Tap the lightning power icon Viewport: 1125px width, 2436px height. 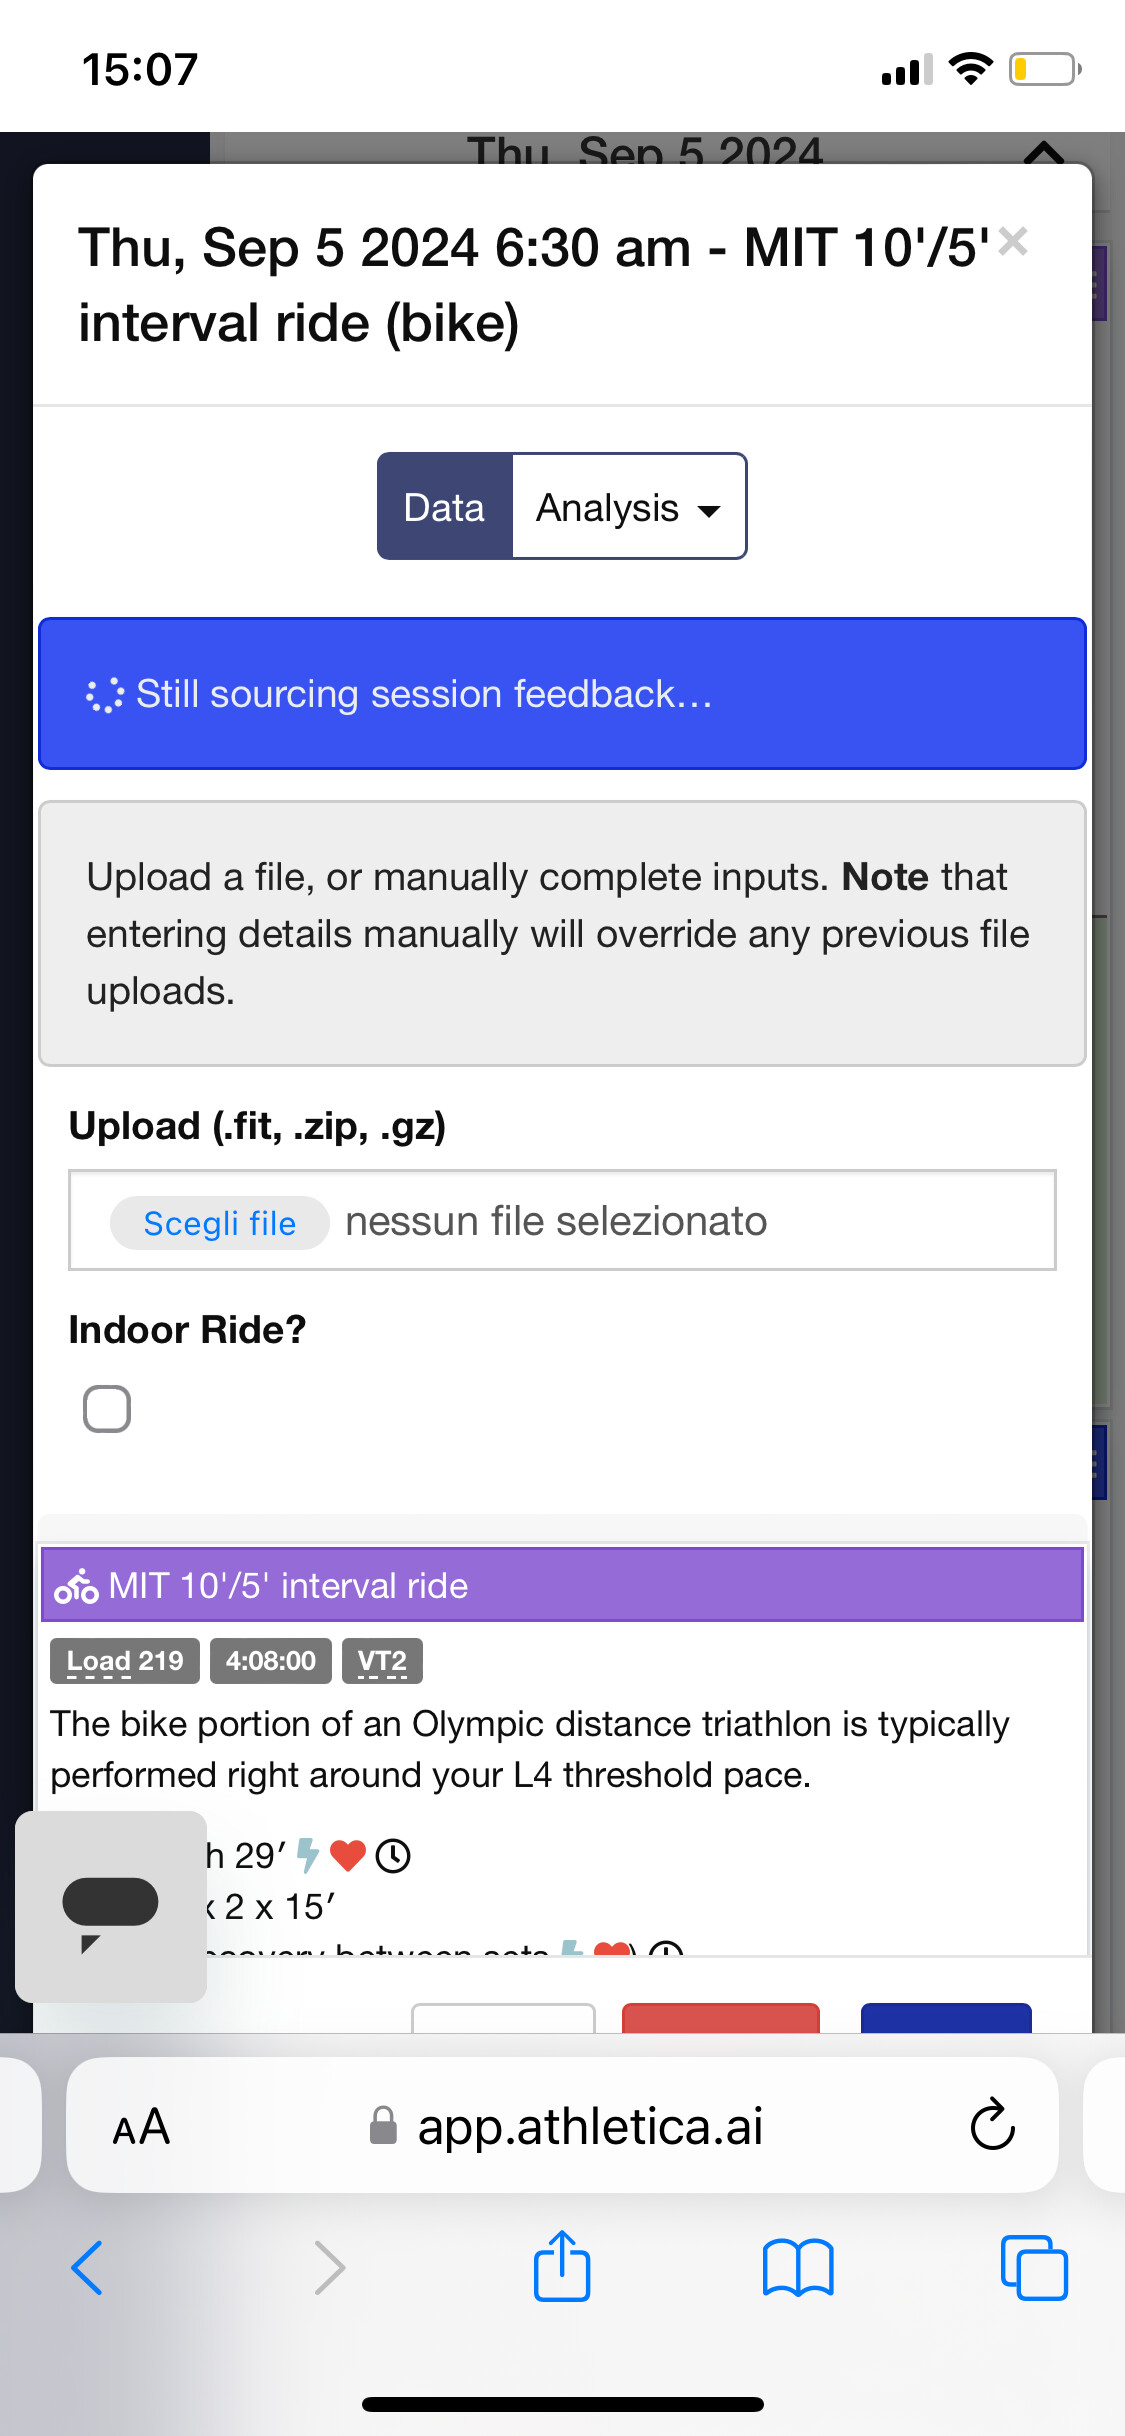tap(308, 1856)
